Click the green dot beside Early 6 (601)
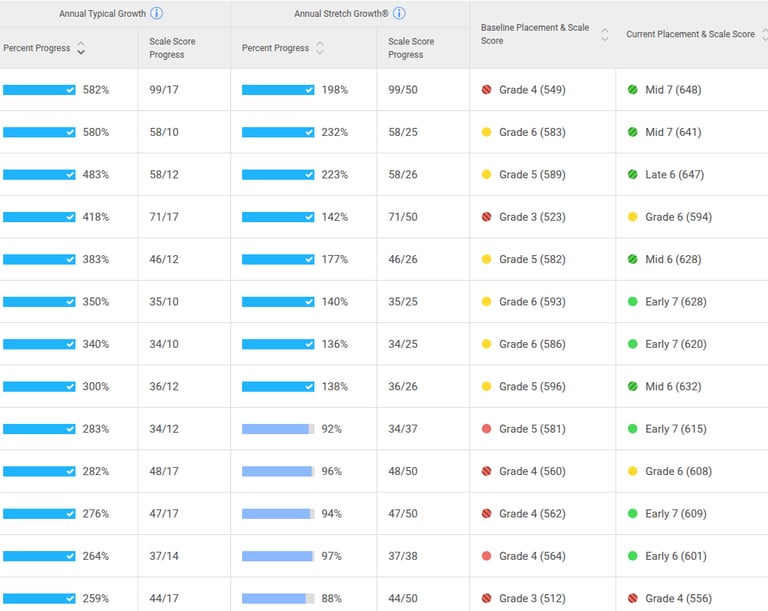Image resolution: width=768 pixels, height=611 pixels. (x=632, y=556)
